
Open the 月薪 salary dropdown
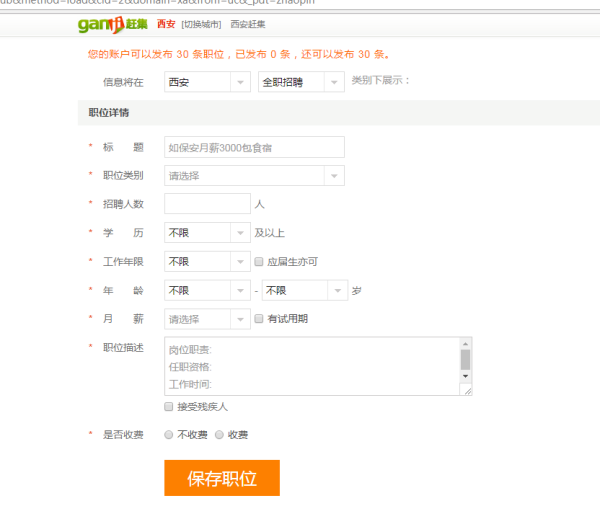(x=207, y=319)
